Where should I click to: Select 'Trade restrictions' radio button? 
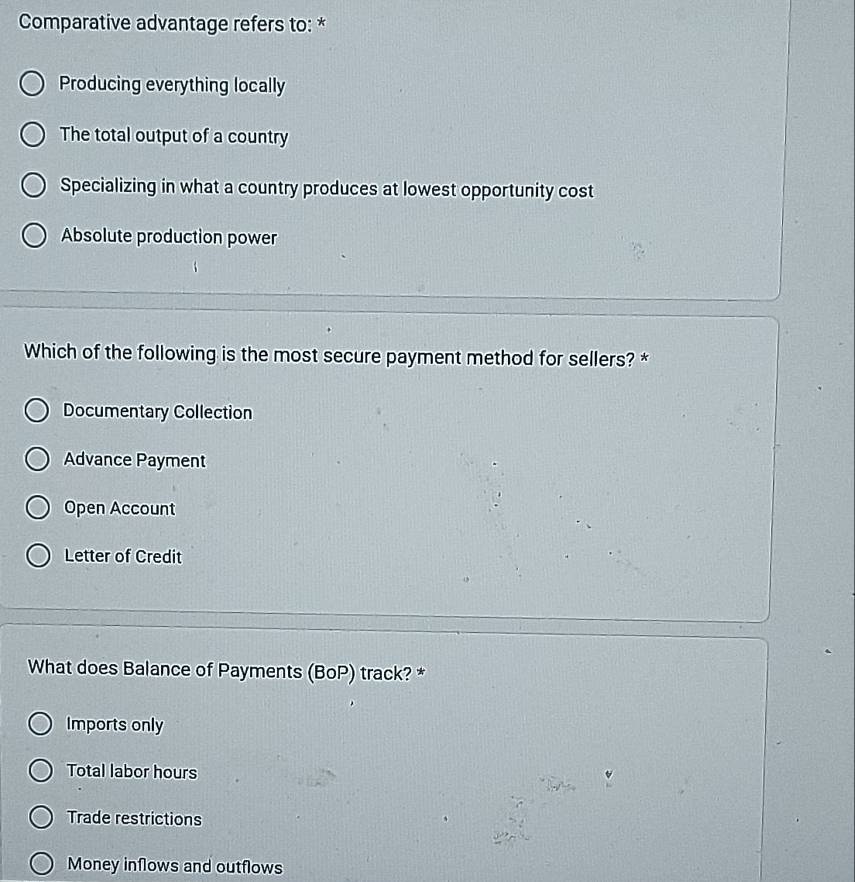(41, 817)
